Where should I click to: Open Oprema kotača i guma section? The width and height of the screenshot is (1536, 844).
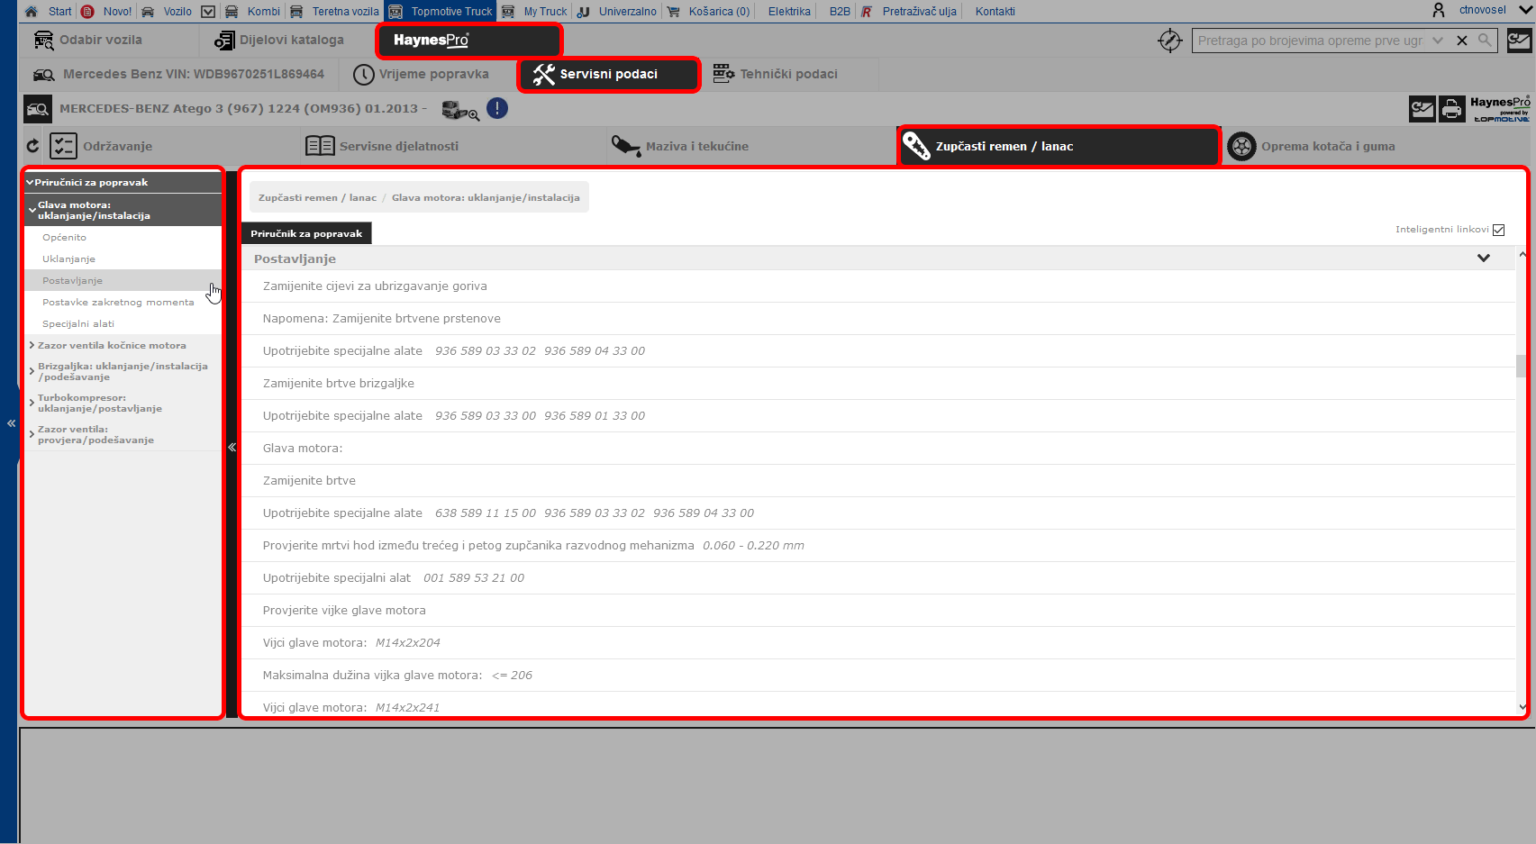click(1311, 146)
